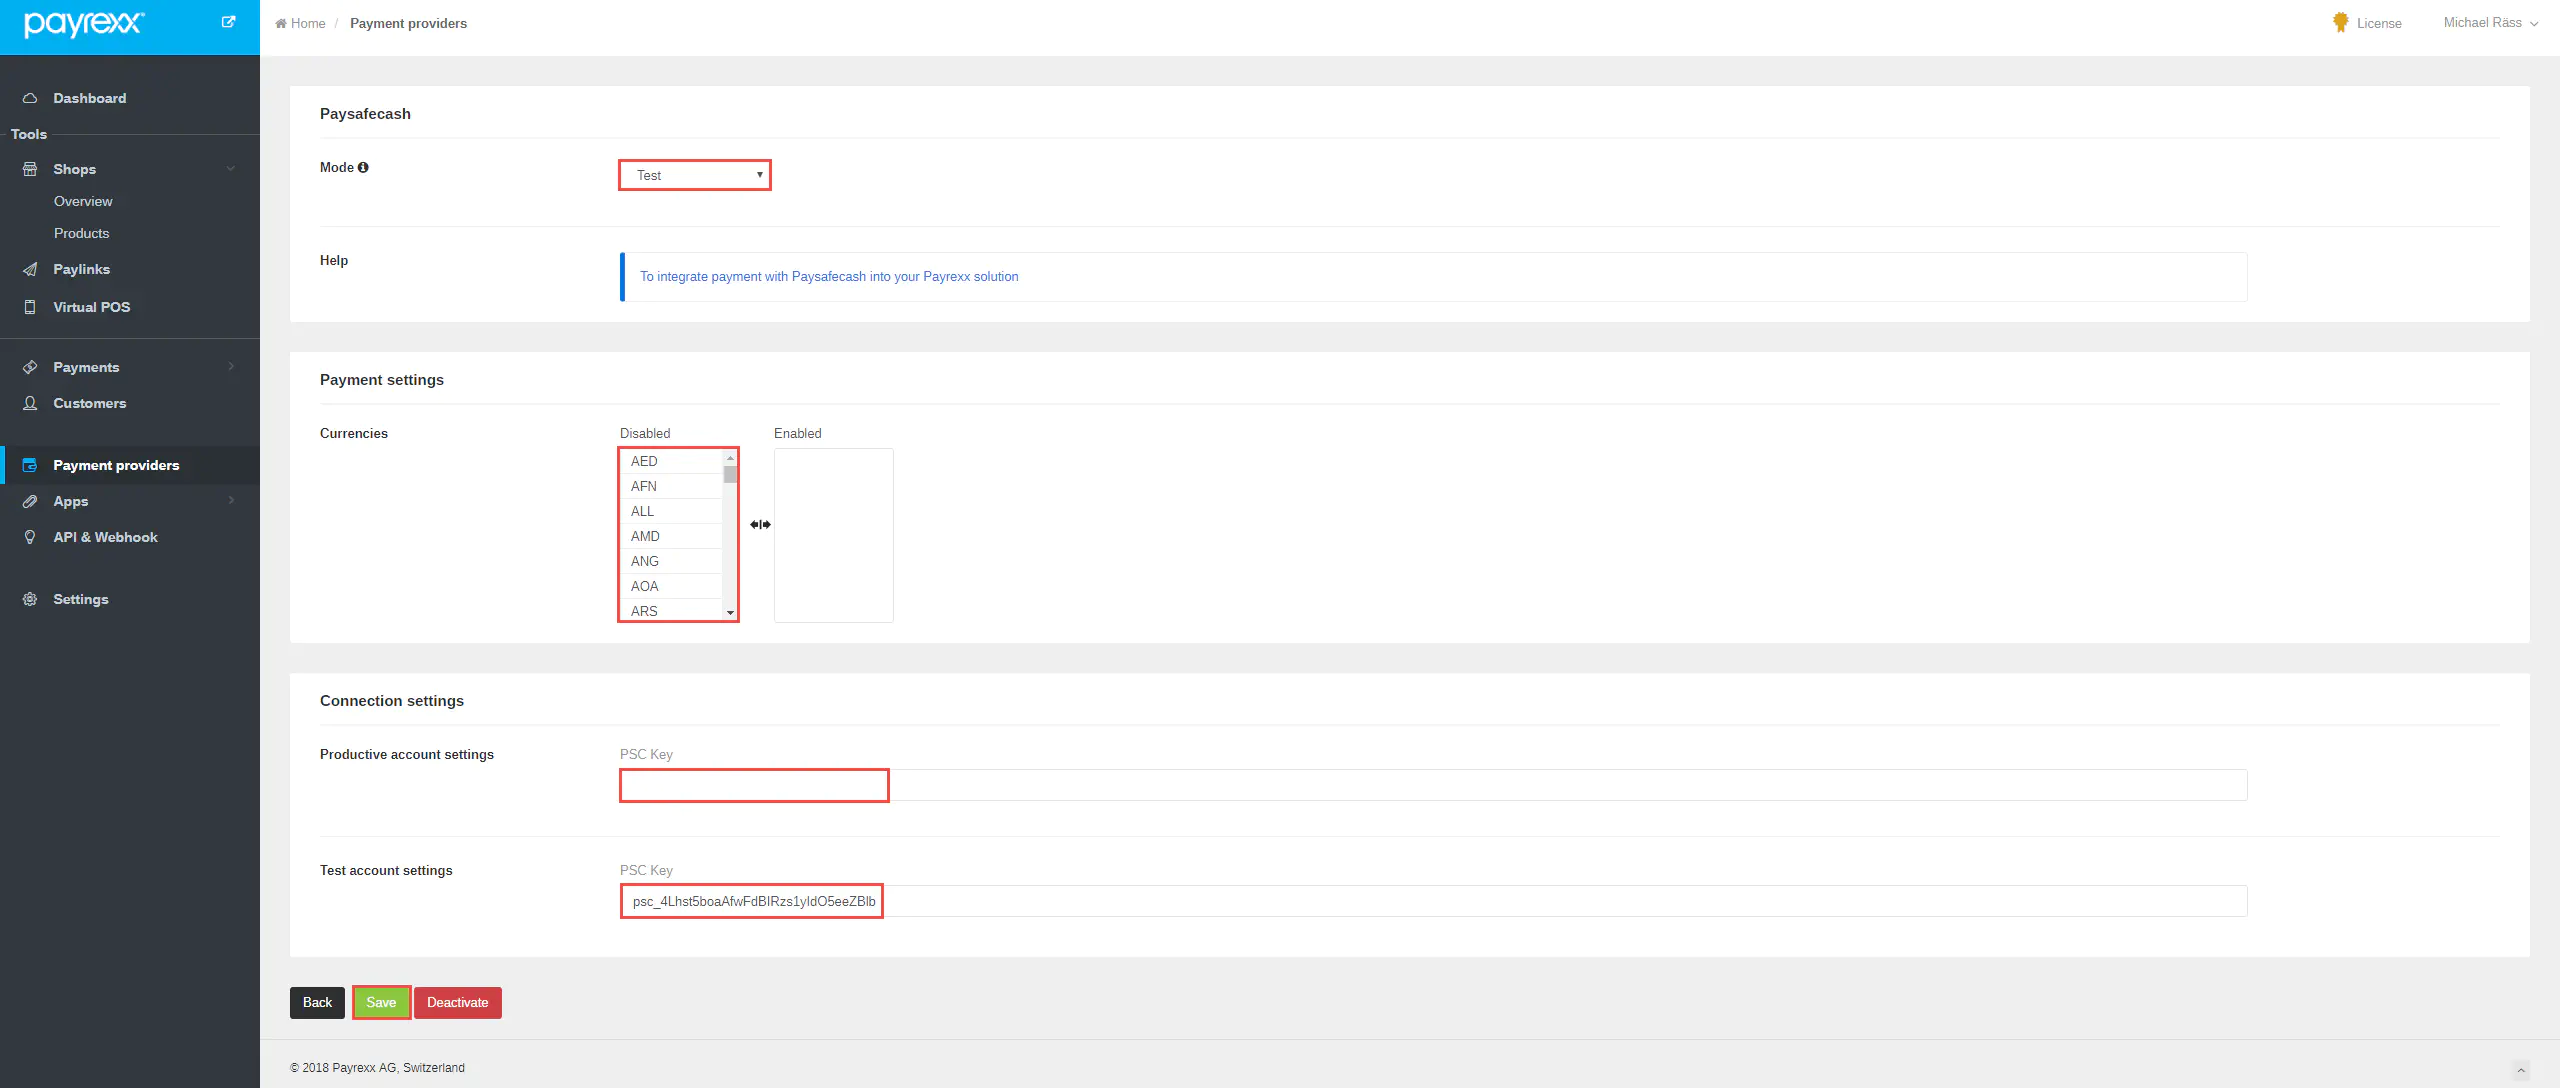This screenshot has height=1088, width=2560.
Task: Expand the Michael Räss user menu
Action: [x=2490, y=23]
